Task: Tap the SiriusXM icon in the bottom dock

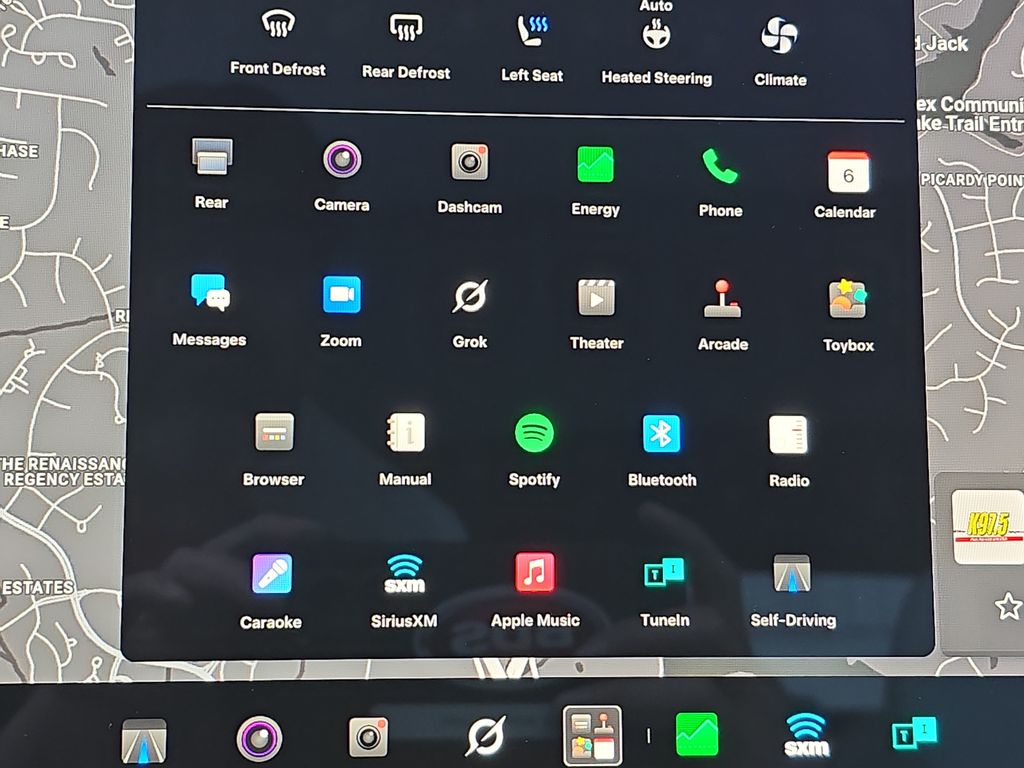Action: point(807,734)
